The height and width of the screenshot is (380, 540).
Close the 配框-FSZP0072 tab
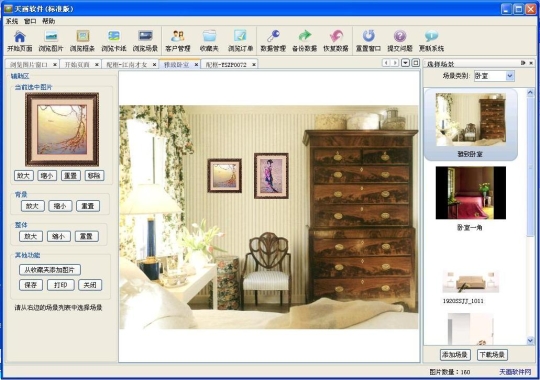pos(254,64)
